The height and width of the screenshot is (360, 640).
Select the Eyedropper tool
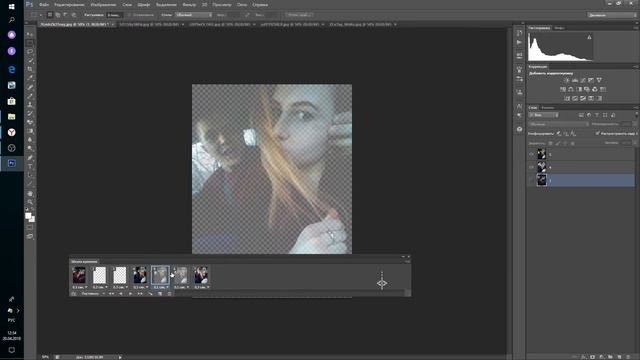[x=30, y=78]
